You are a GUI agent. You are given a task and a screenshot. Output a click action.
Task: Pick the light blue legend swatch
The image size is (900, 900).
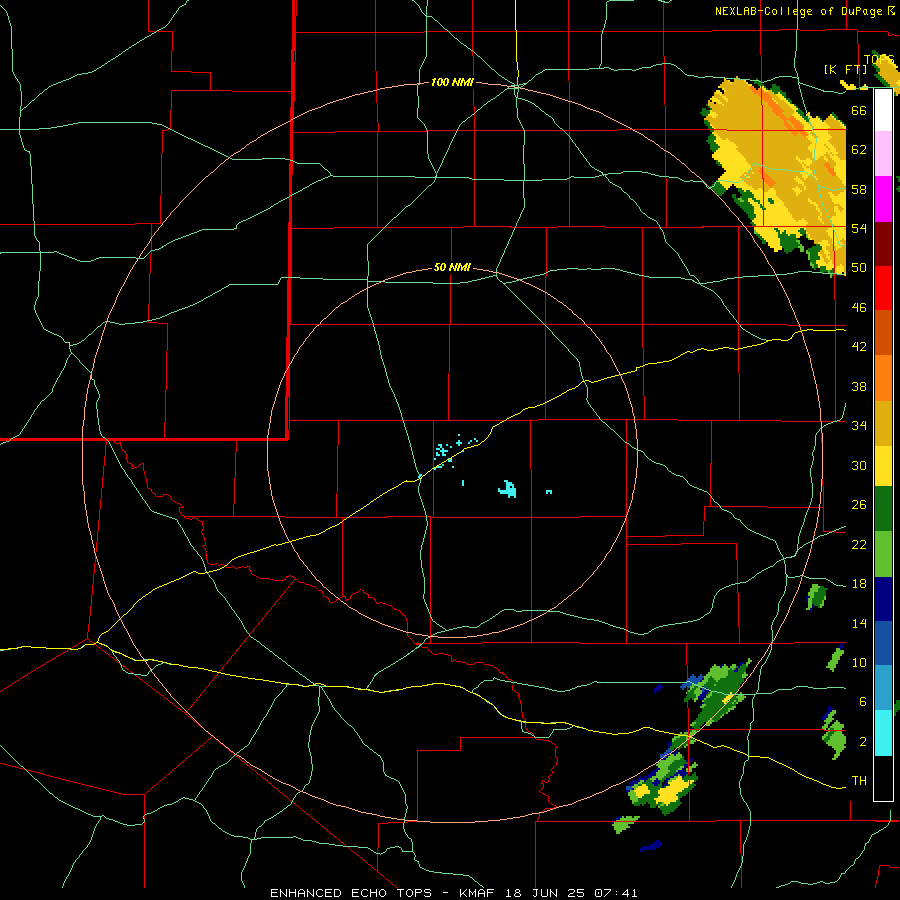[883, 688]
